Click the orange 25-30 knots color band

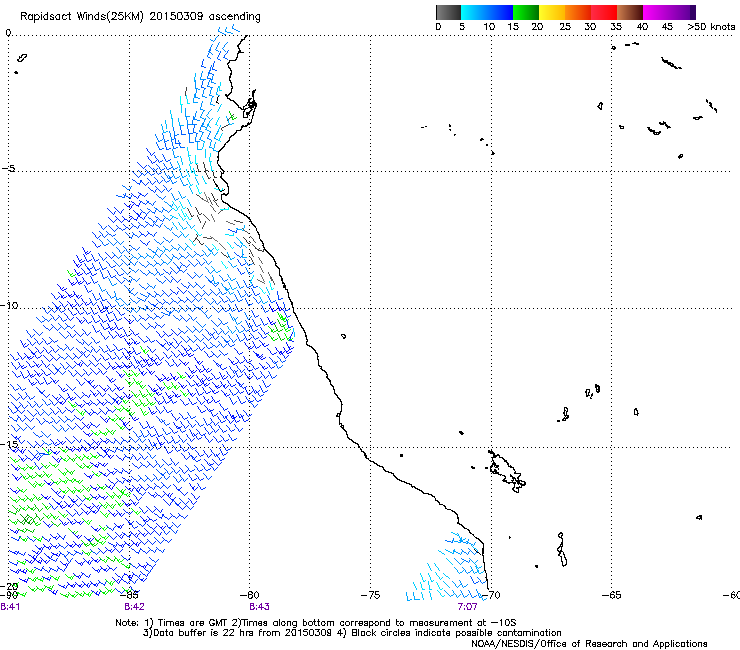(x=578, y=12)
